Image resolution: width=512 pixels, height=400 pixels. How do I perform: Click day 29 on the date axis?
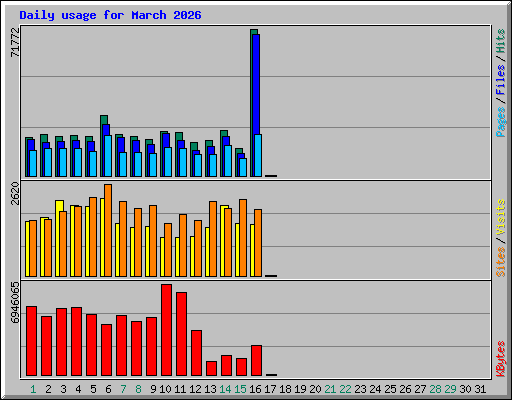pyautogui.click(x=450, y=389)
